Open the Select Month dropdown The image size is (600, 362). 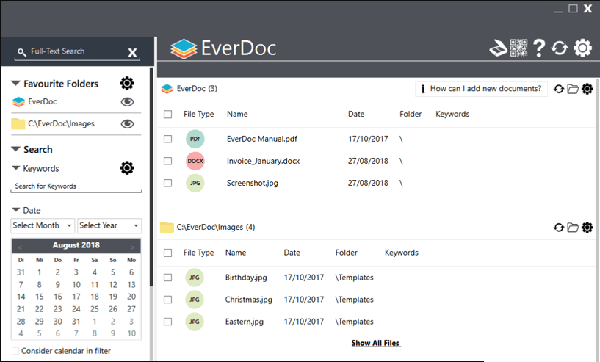pyautogui.click(x=42, y=225)
